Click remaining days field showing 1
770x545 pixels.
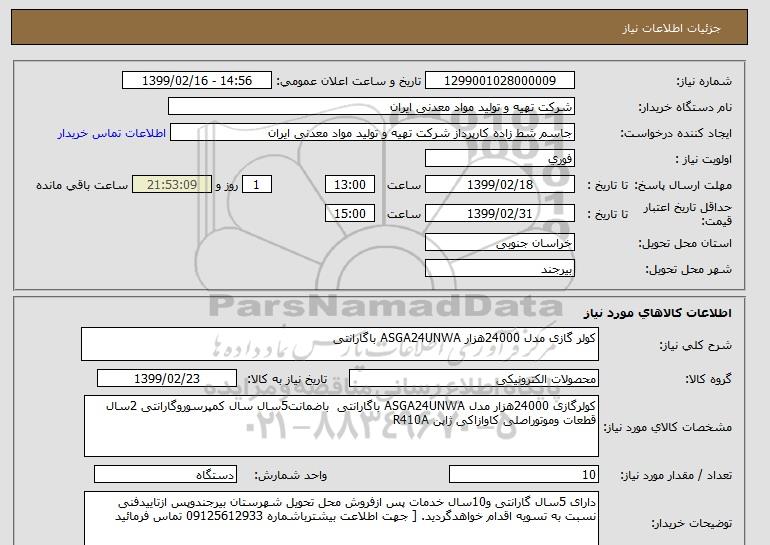(x=256, y=185)
